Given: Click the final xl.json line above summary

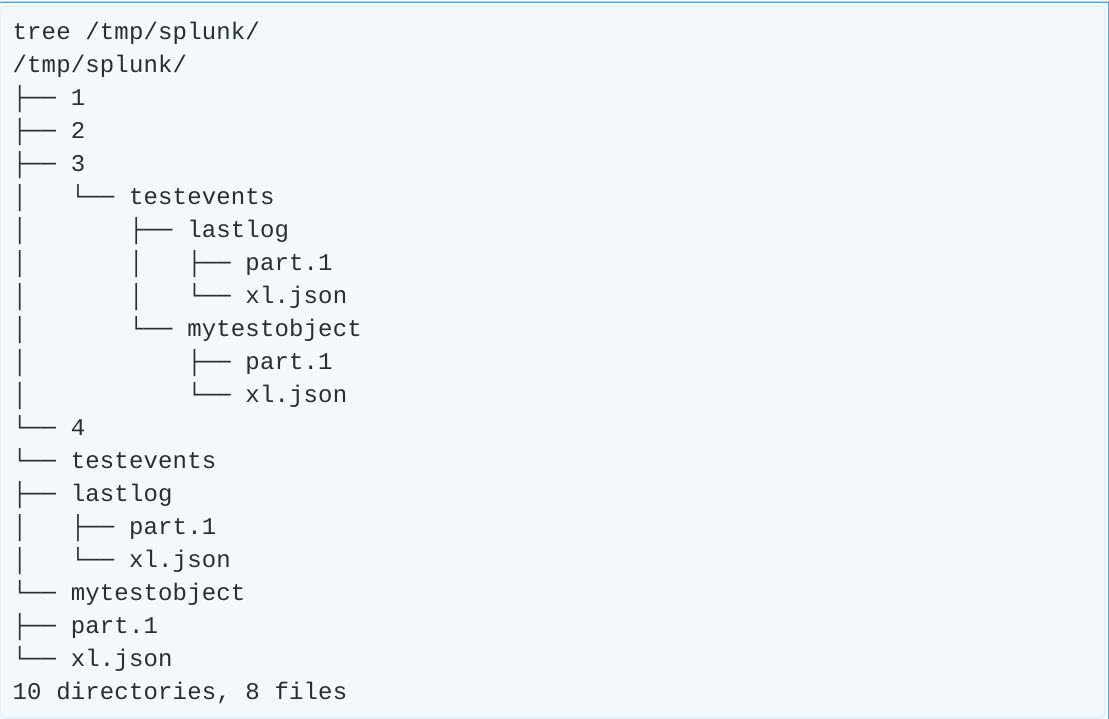Looking at the screenshot, I should coord(121,659).
